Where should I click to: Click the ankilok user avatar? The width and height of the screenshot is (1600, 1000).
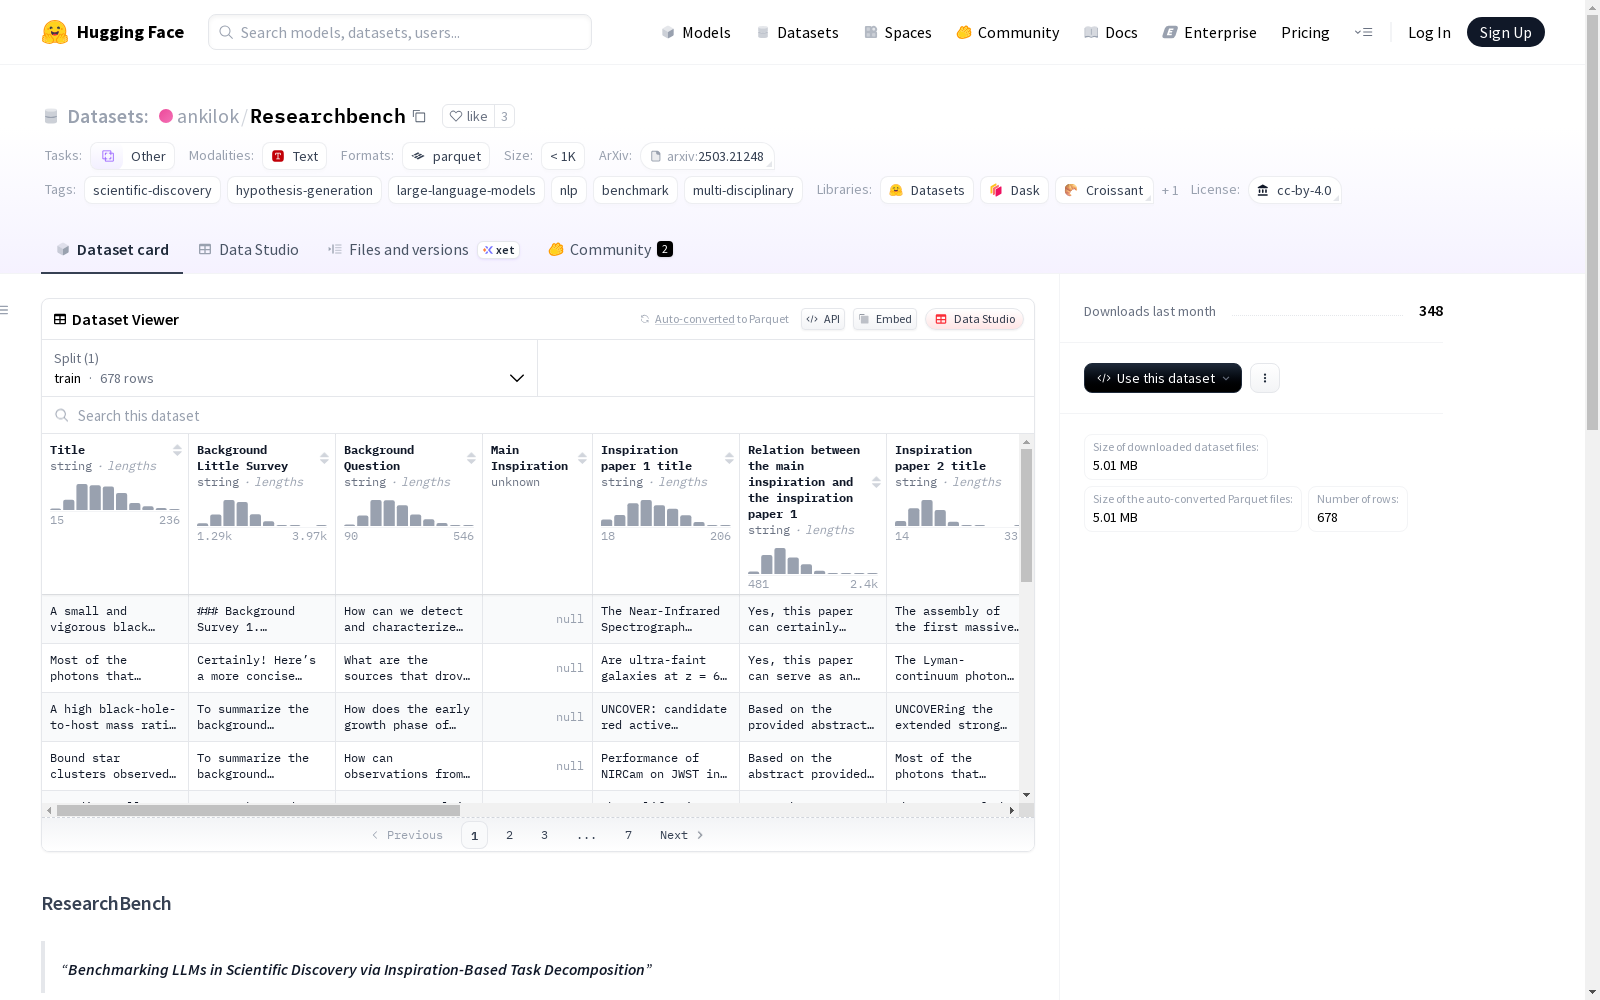[x=166, y=116]
